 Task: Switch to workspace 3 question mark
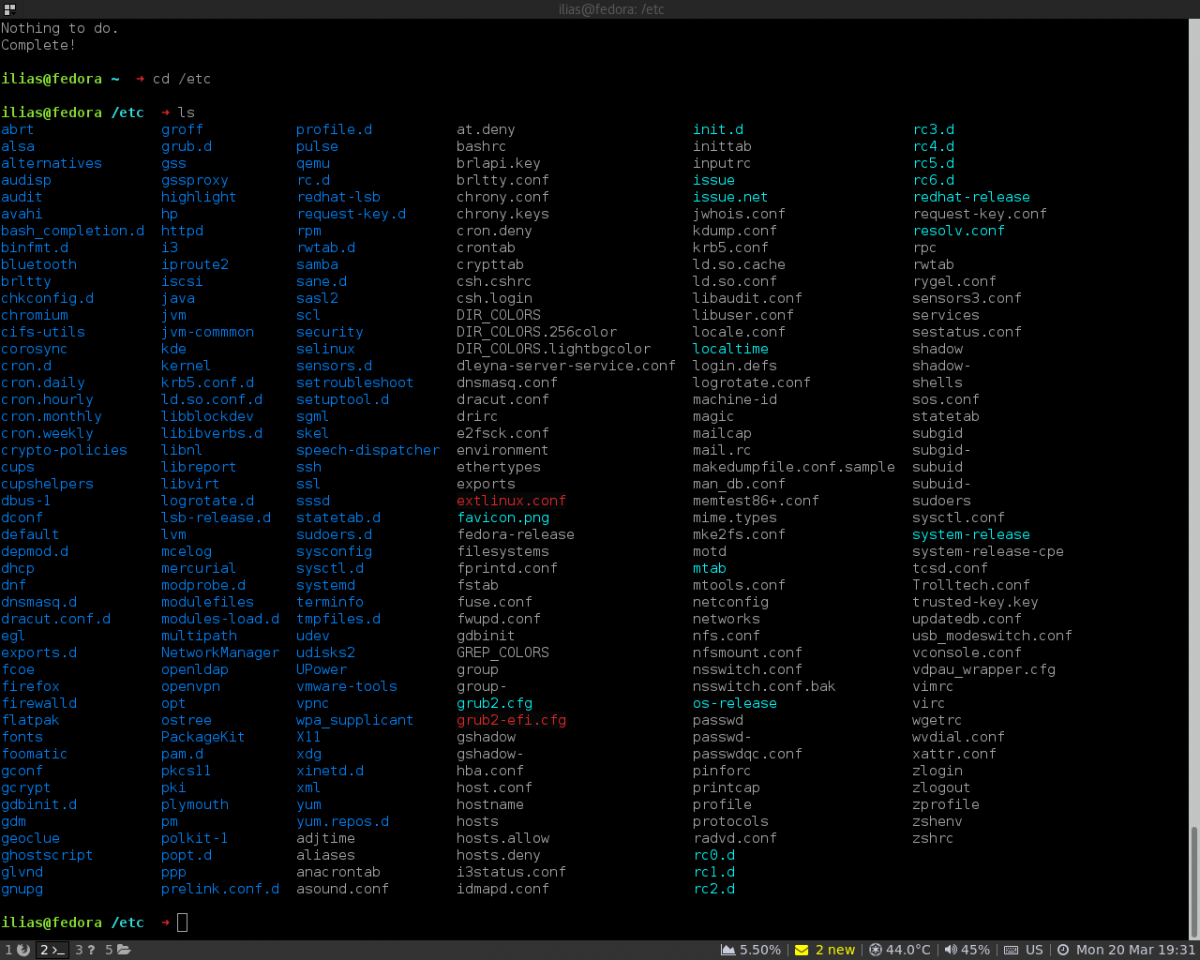[85, 950]
